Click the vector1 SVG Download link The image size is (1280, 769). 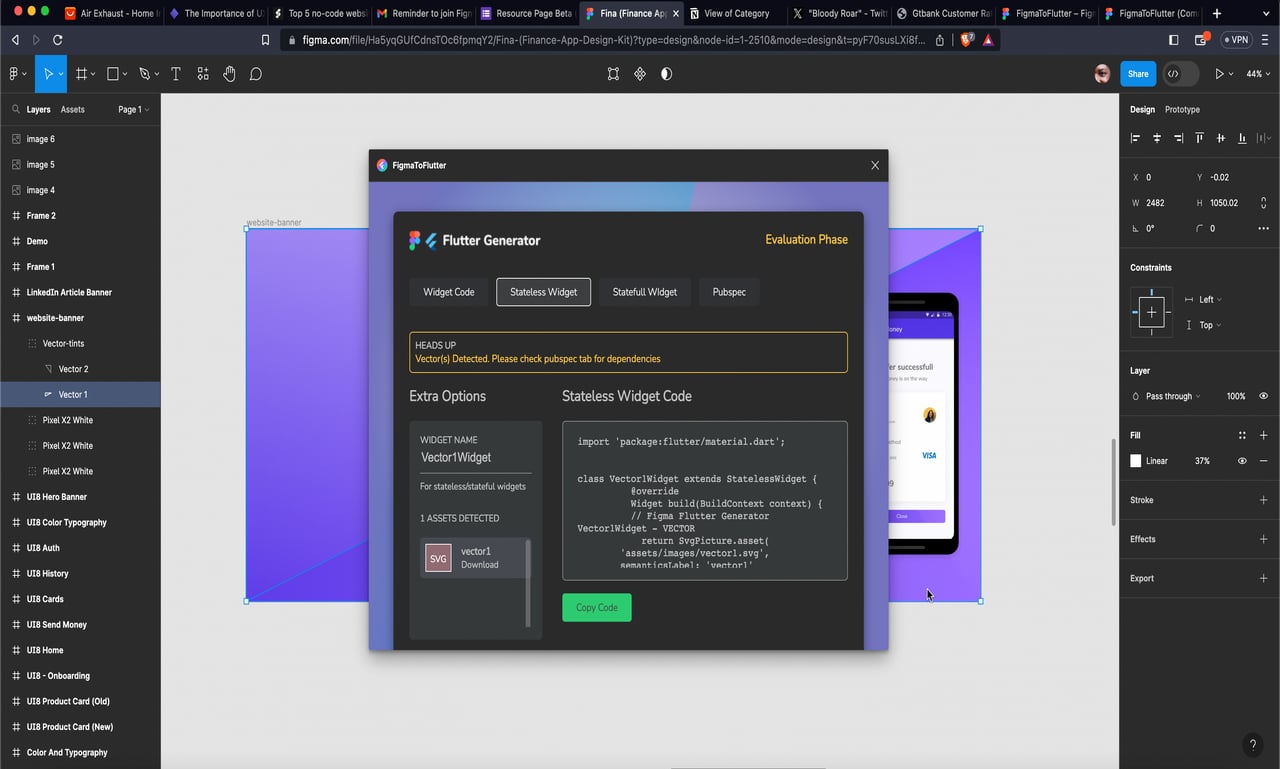(479, 564)
